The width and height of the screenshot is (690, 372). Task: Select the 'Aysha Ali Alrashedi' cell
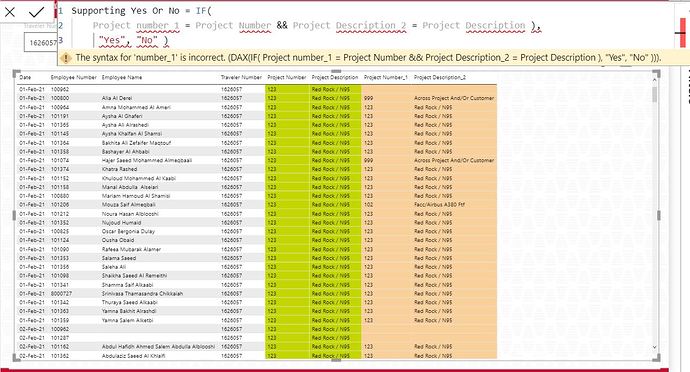125,125
